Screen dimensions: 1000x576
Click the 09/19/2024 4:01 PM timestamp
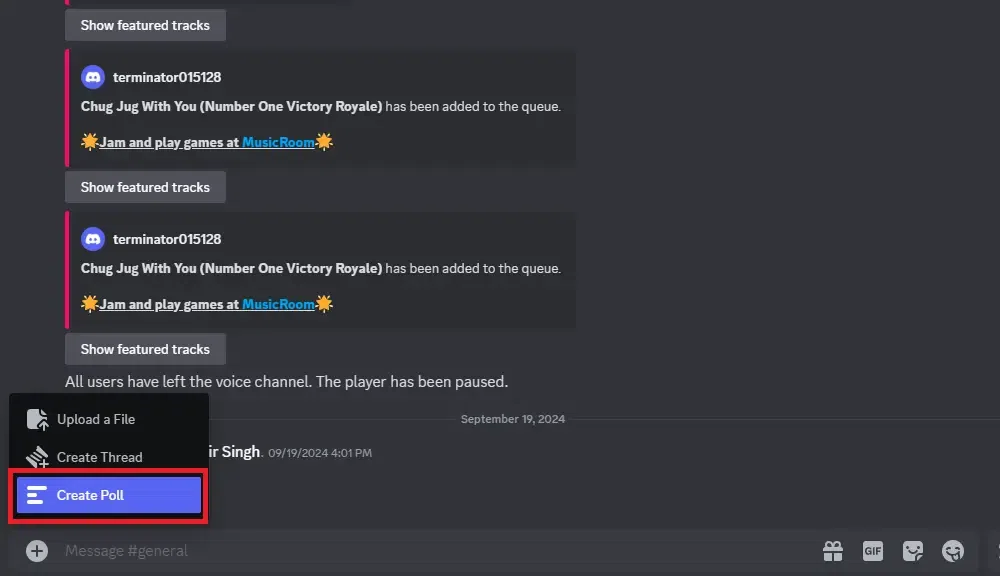pyautogui.click(x=320, y=453)
